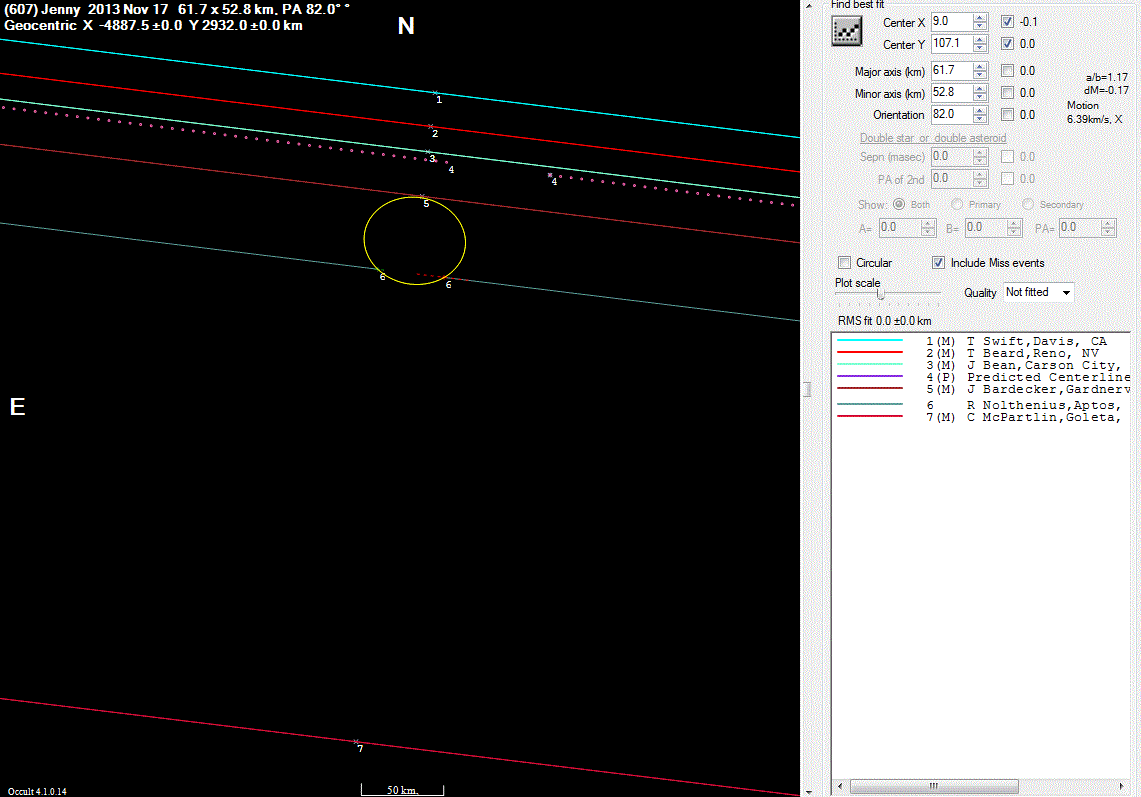Click the Motion 6.39km/s, X text

point(1094,112)
